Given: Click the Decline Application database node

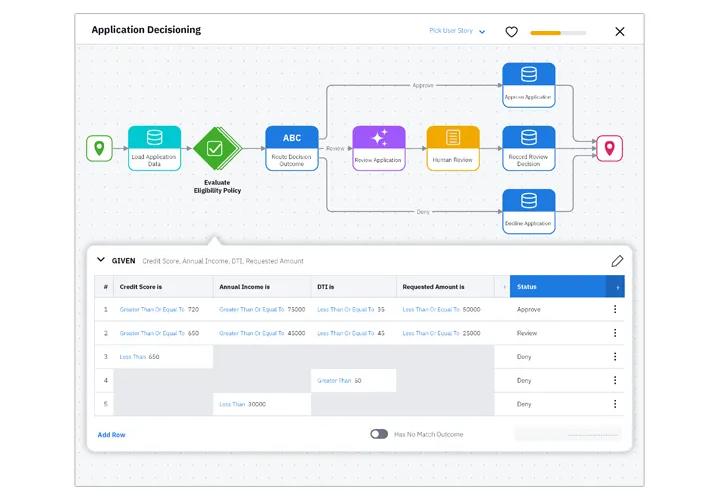Looking at the screenshot, I should (x=529, y=211).
